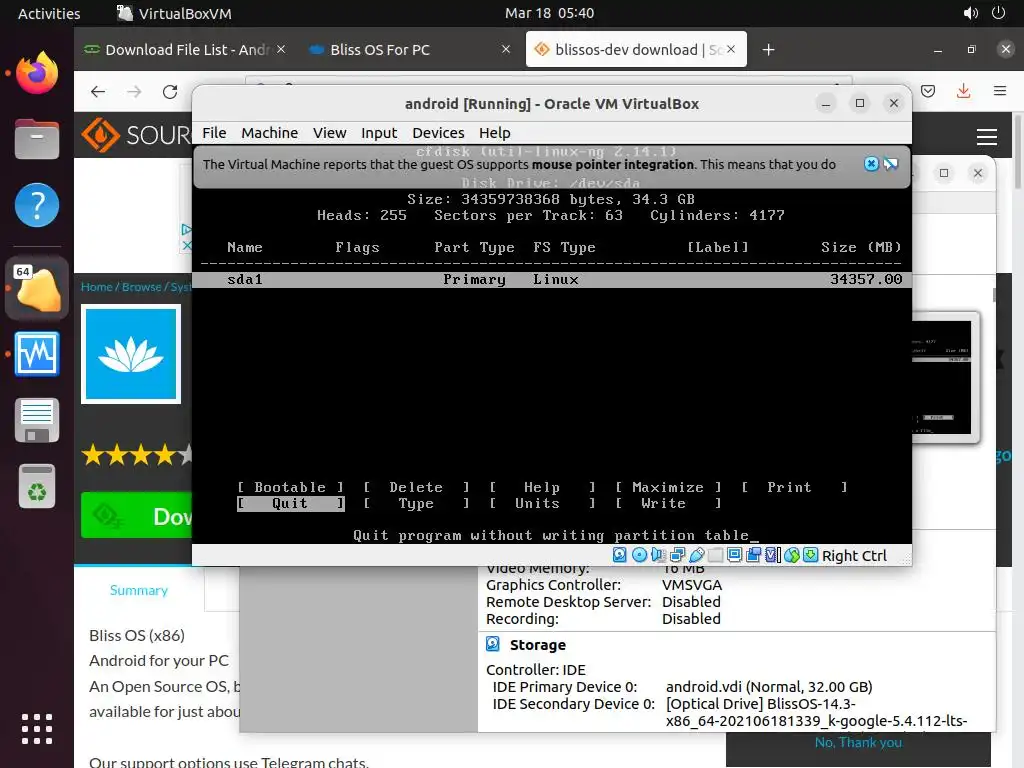Click the Home breadcrumb link
Screen dimensions: 1024x768
[97, 287]
